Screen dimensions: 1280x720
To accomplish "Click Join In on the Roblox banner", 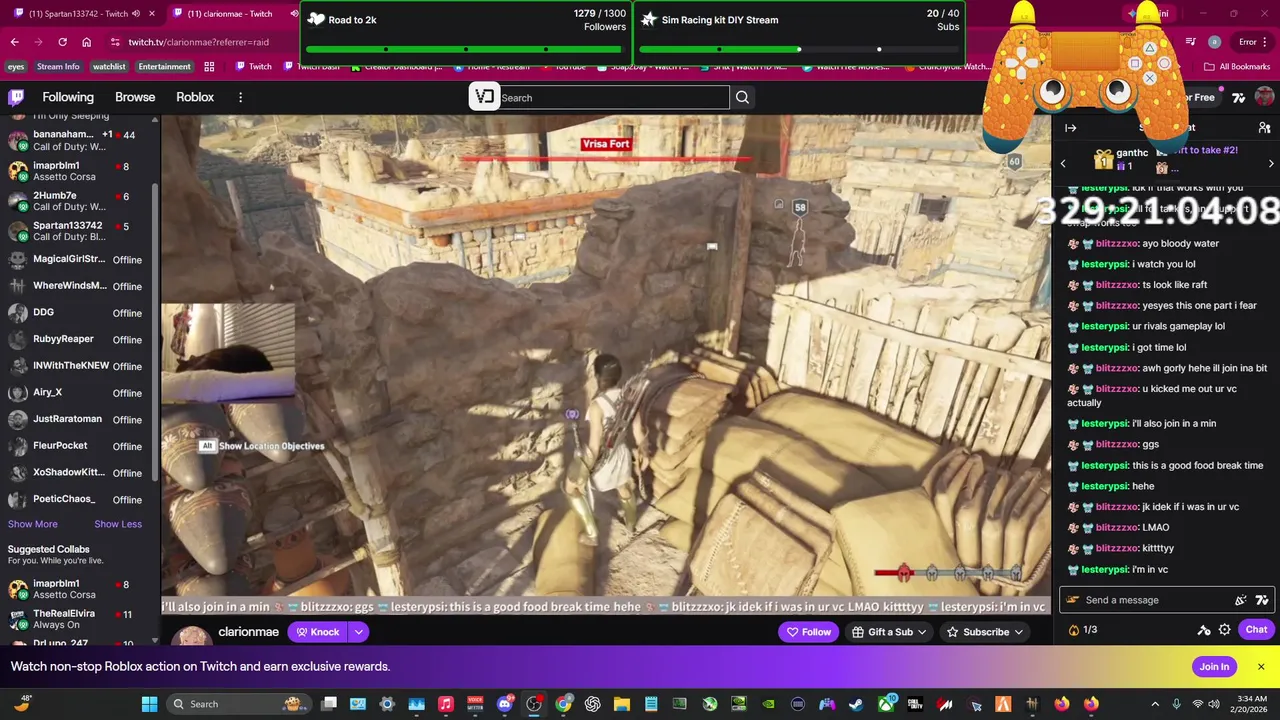I will (1214, 667).
